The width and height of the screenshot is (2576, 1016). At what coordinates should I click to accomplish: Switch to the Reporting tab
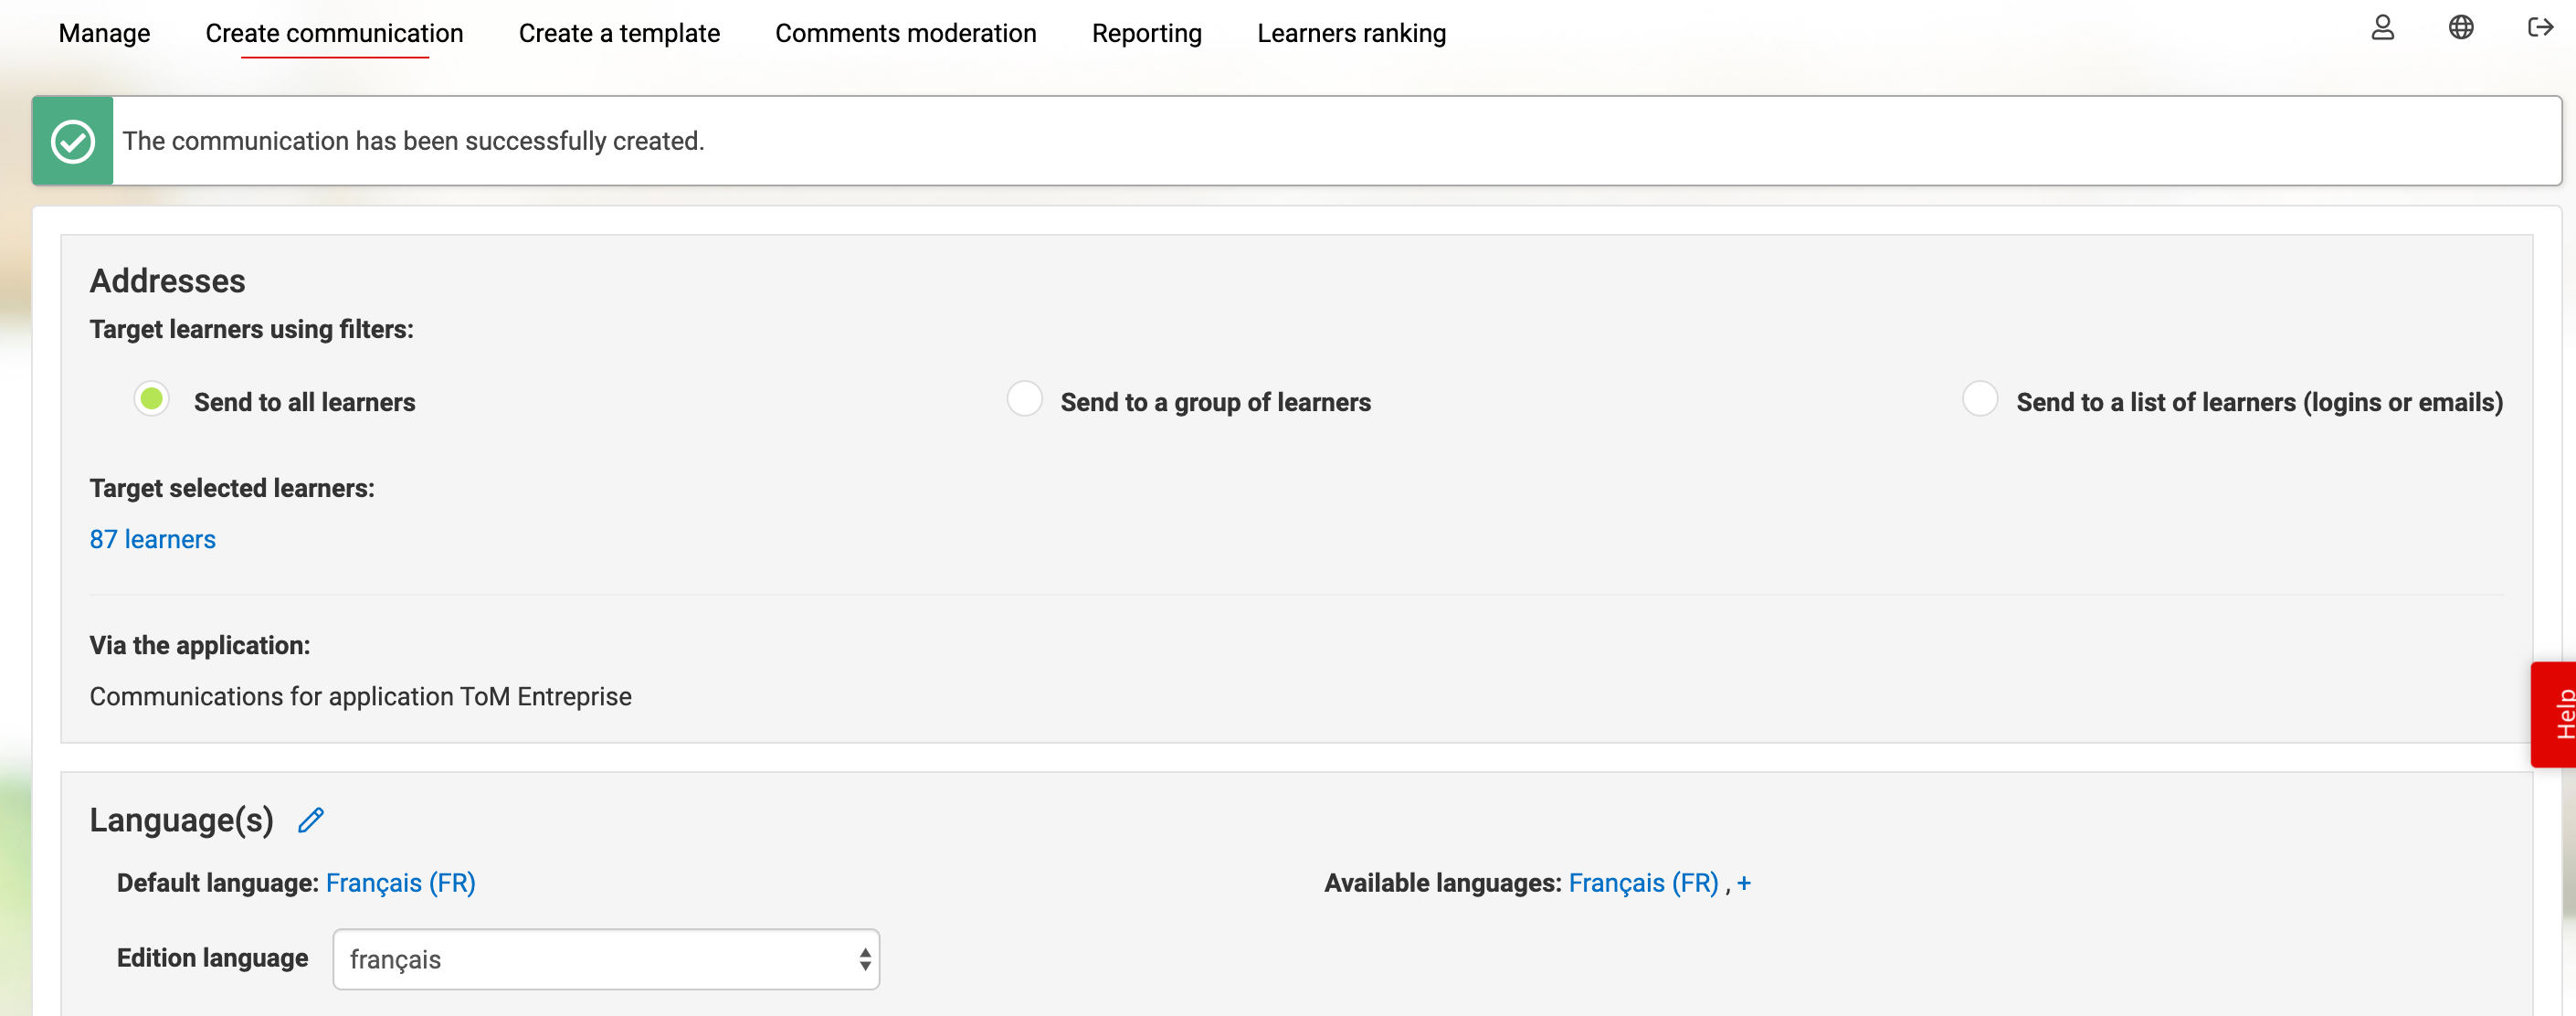(1146, 33)
